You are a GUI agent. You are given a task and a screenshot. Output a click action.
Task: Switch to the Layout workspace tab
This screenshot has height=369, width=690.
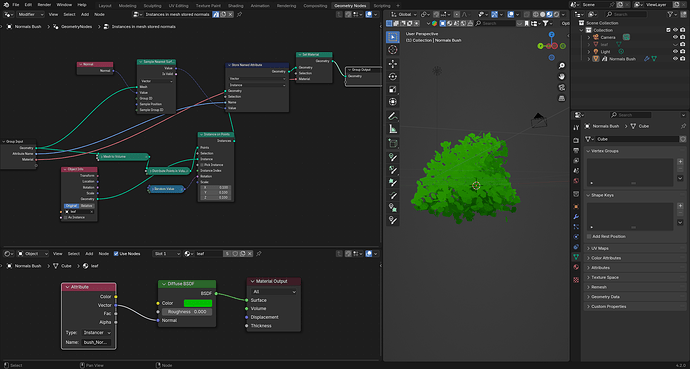(x=105, y=6)
